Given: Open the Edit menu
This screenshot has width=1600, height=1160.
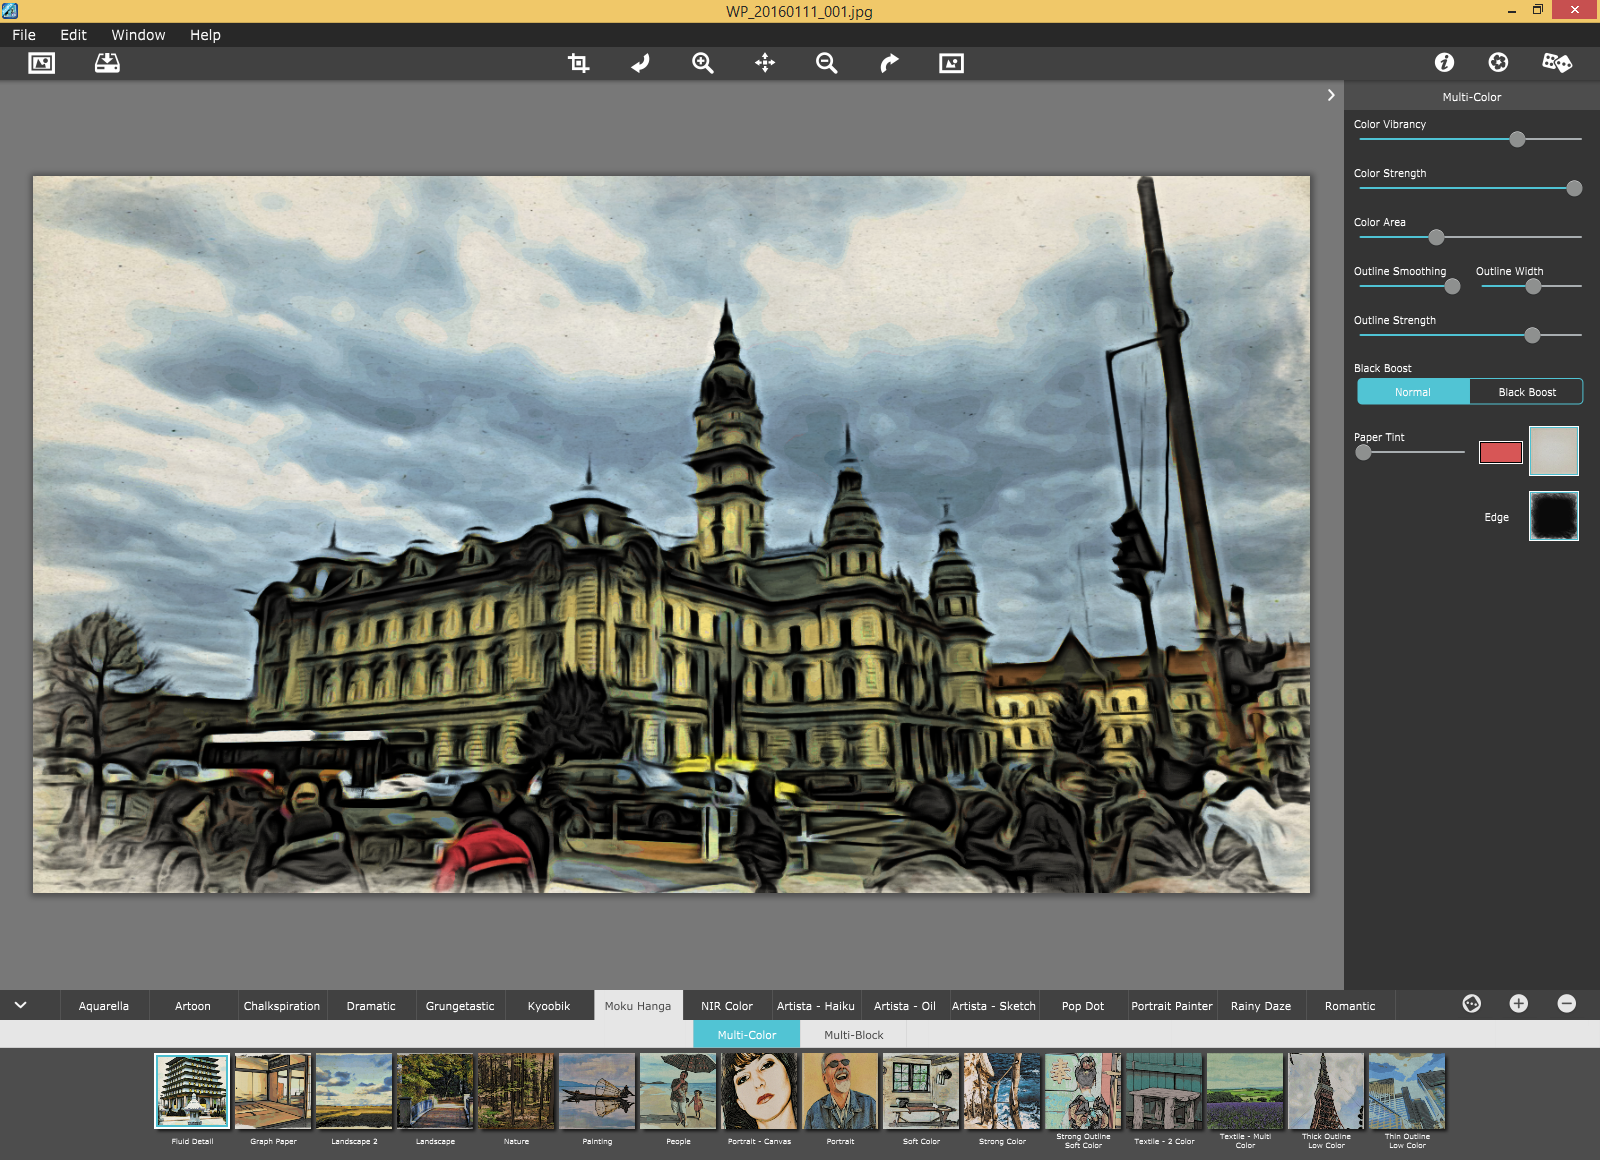Looking at the screenshot, I should click(73, 35).
